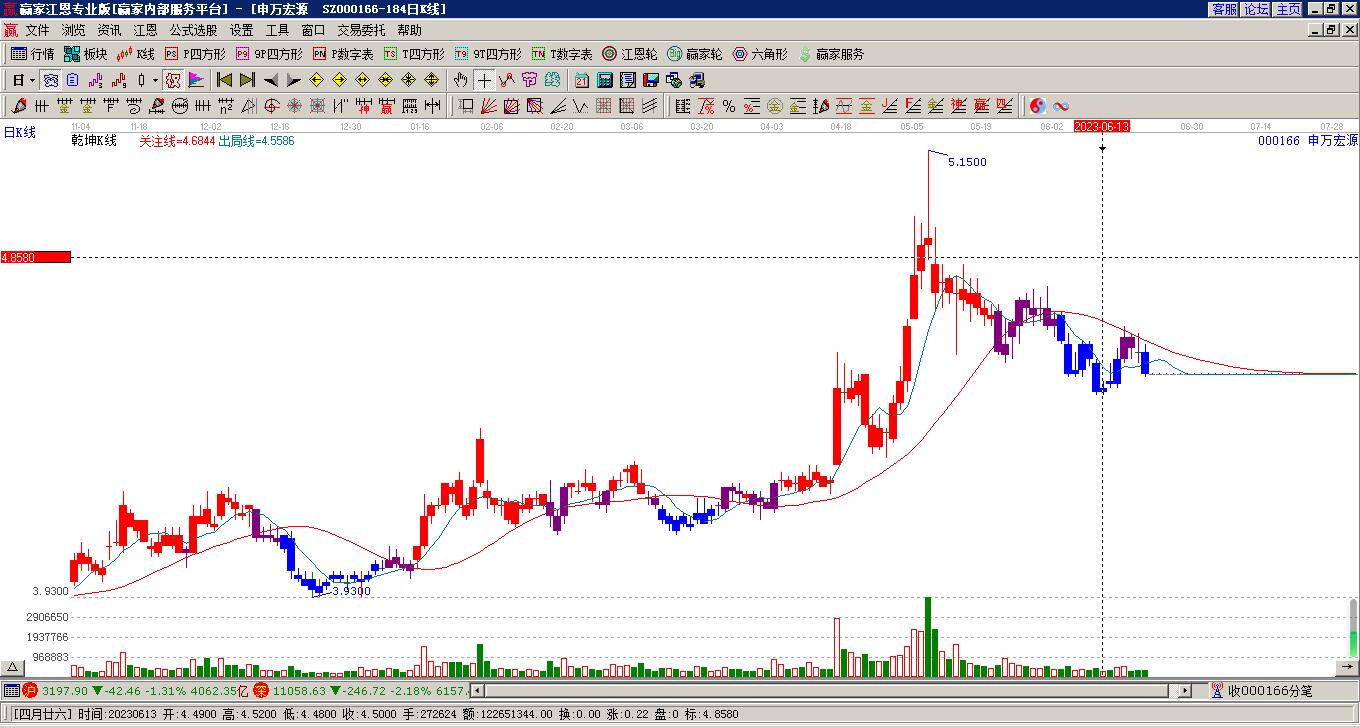Select the pencil drawing tool
The width and height of the screenshot is (1360, 728).
(18, 106)
